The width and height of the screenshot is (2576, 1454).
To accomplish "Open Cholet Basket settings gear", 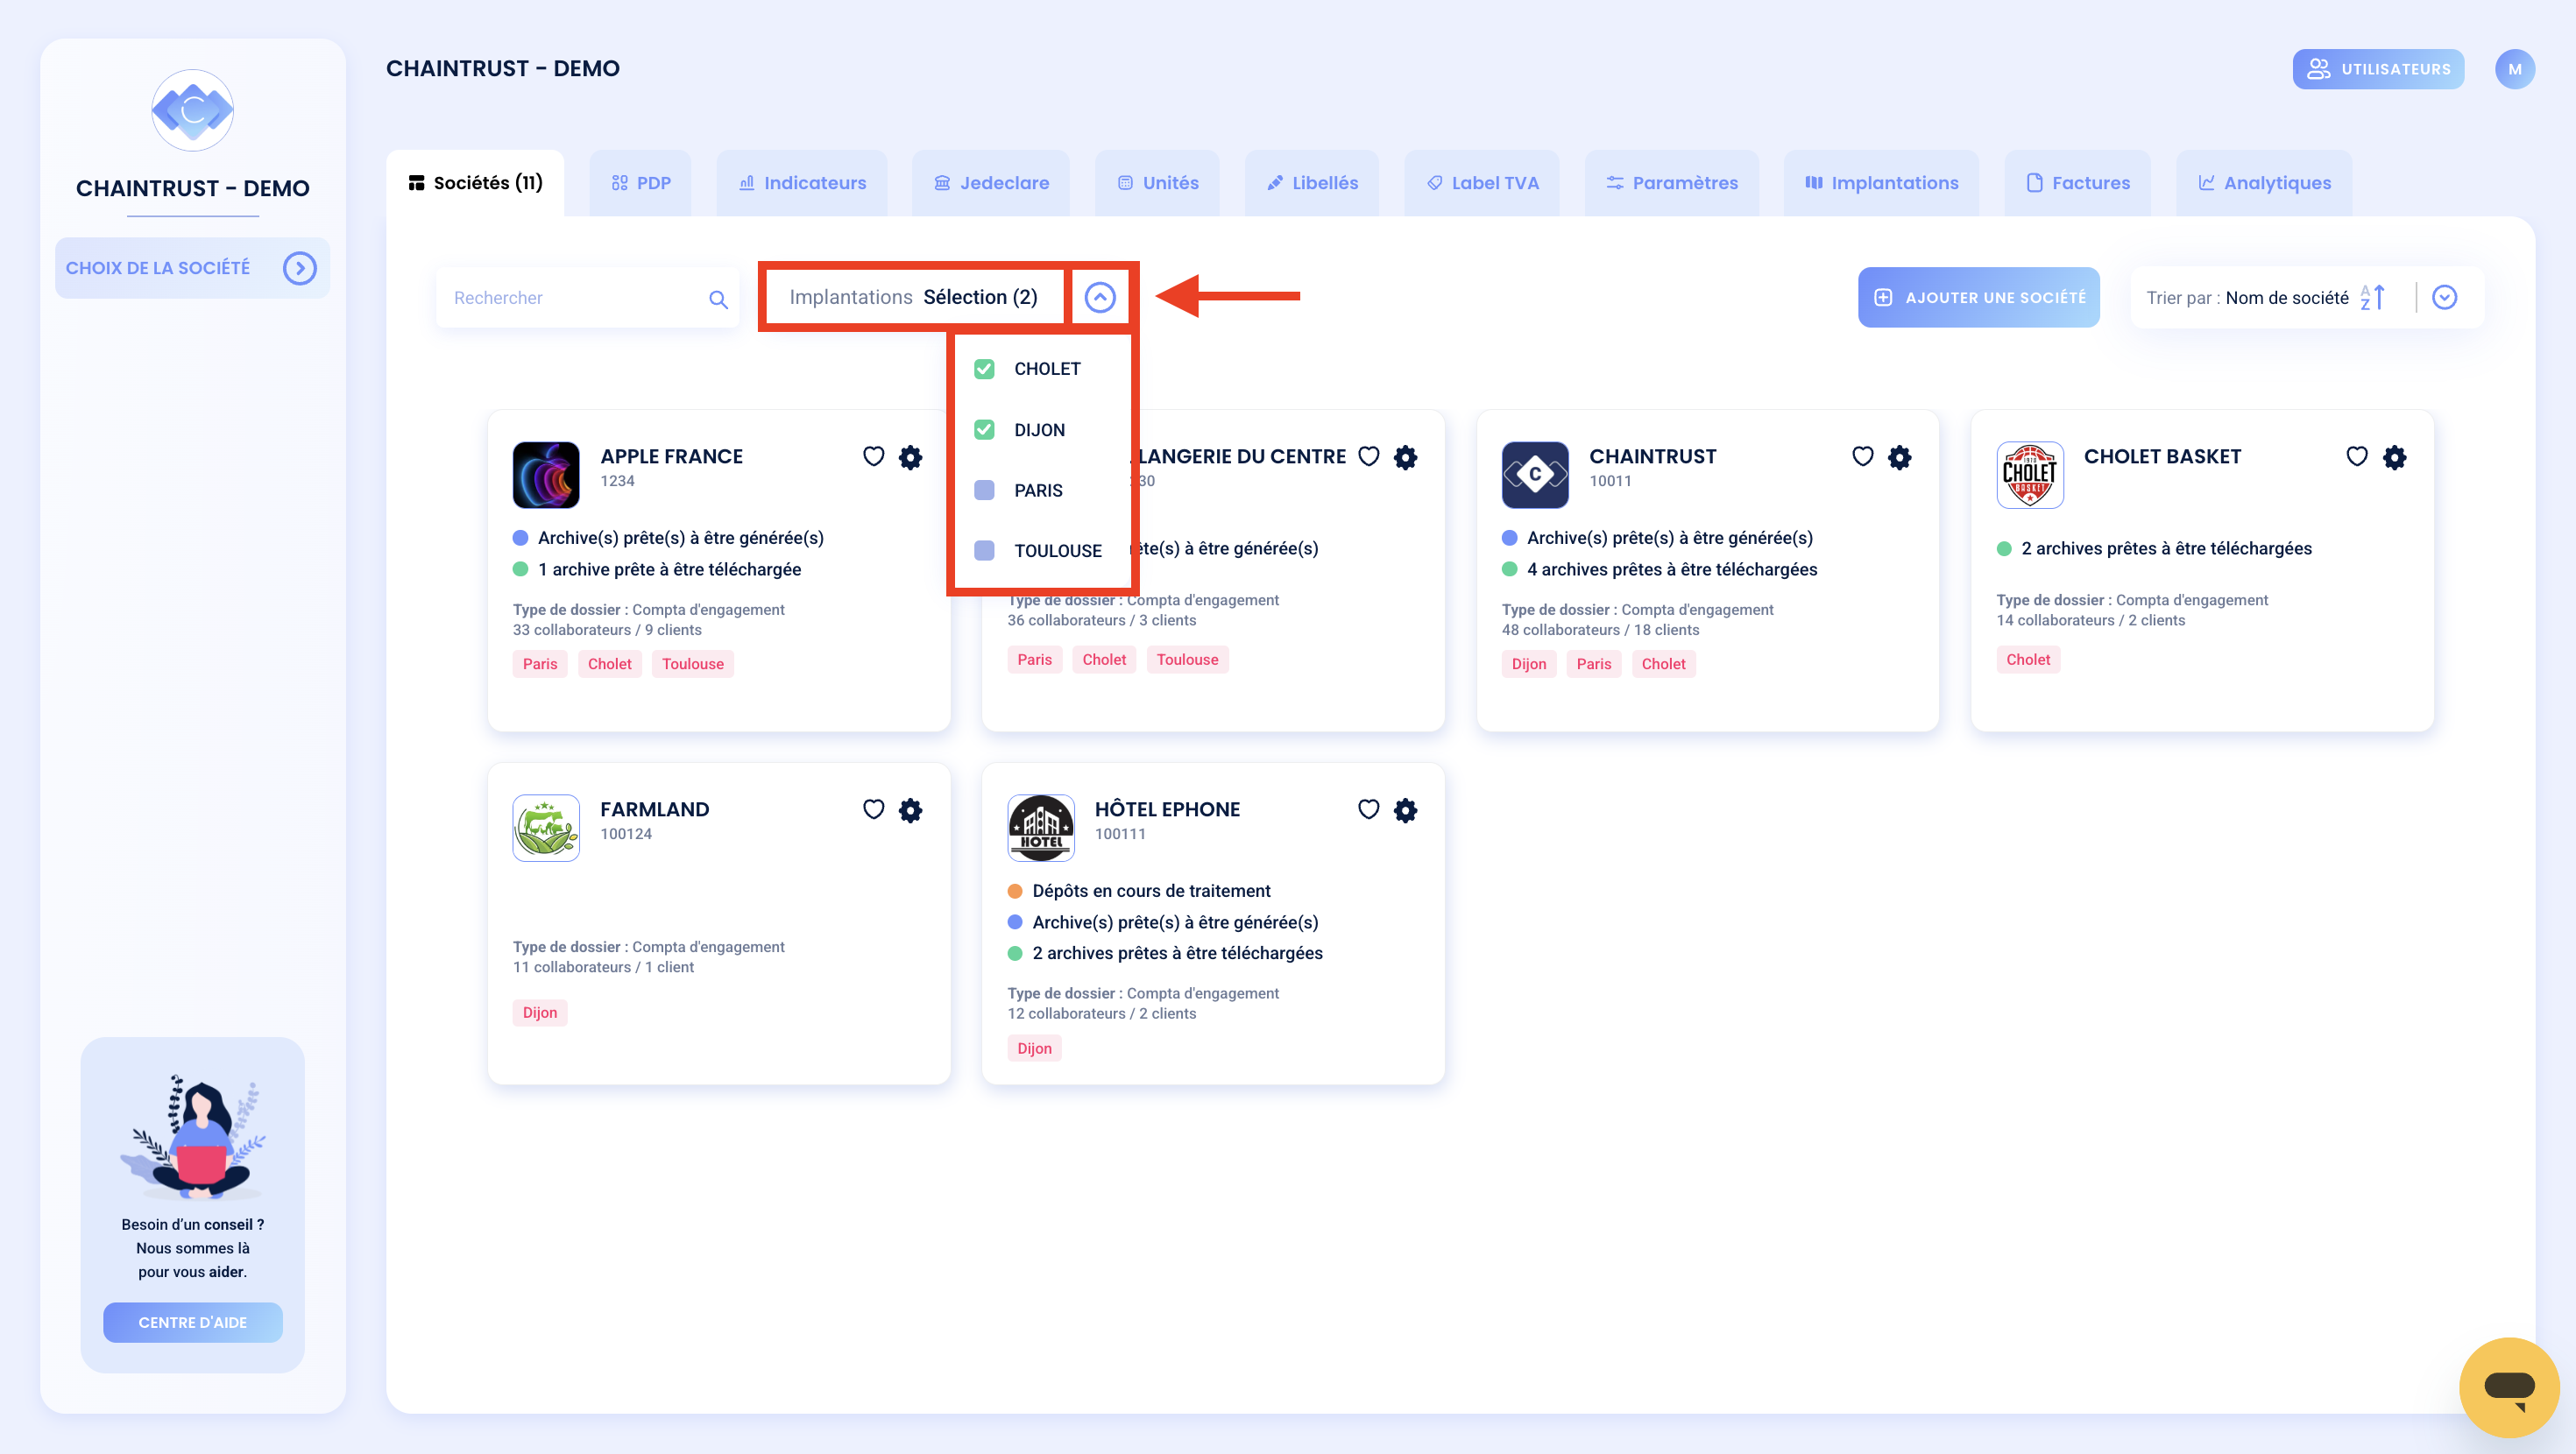I will (x=2394, y=457).
